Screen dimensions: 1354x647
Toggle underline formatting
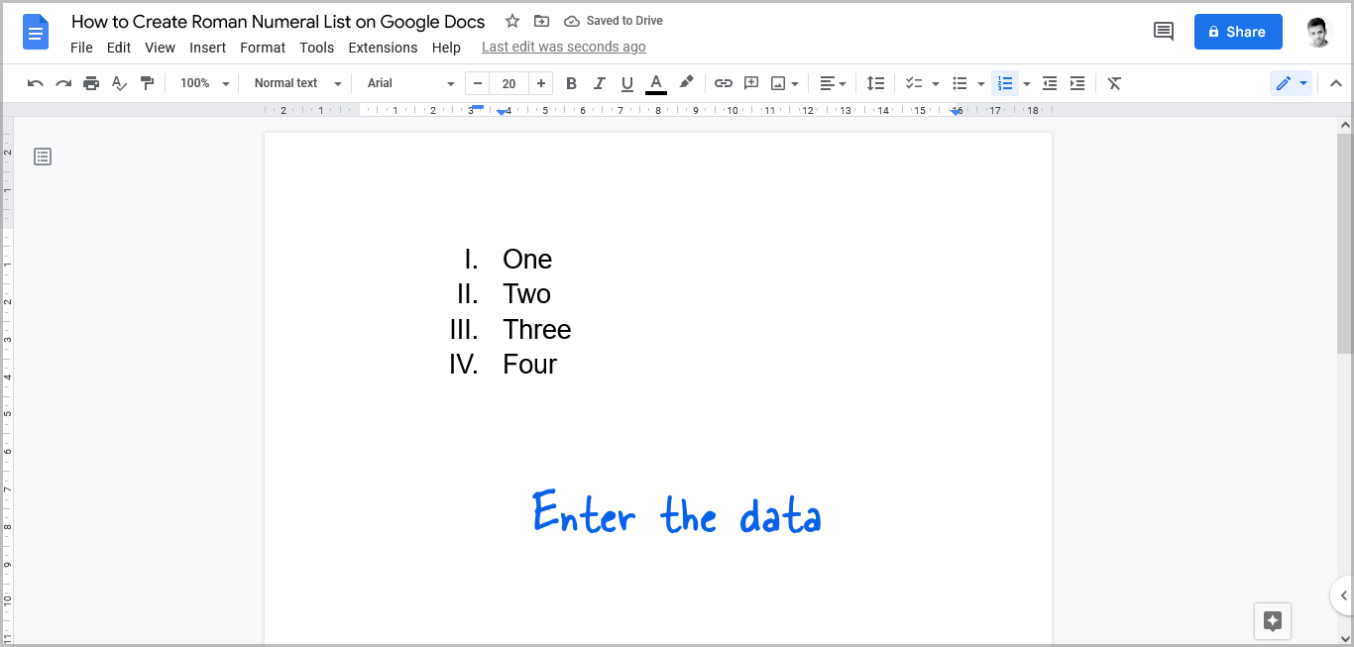coord(627,83)
